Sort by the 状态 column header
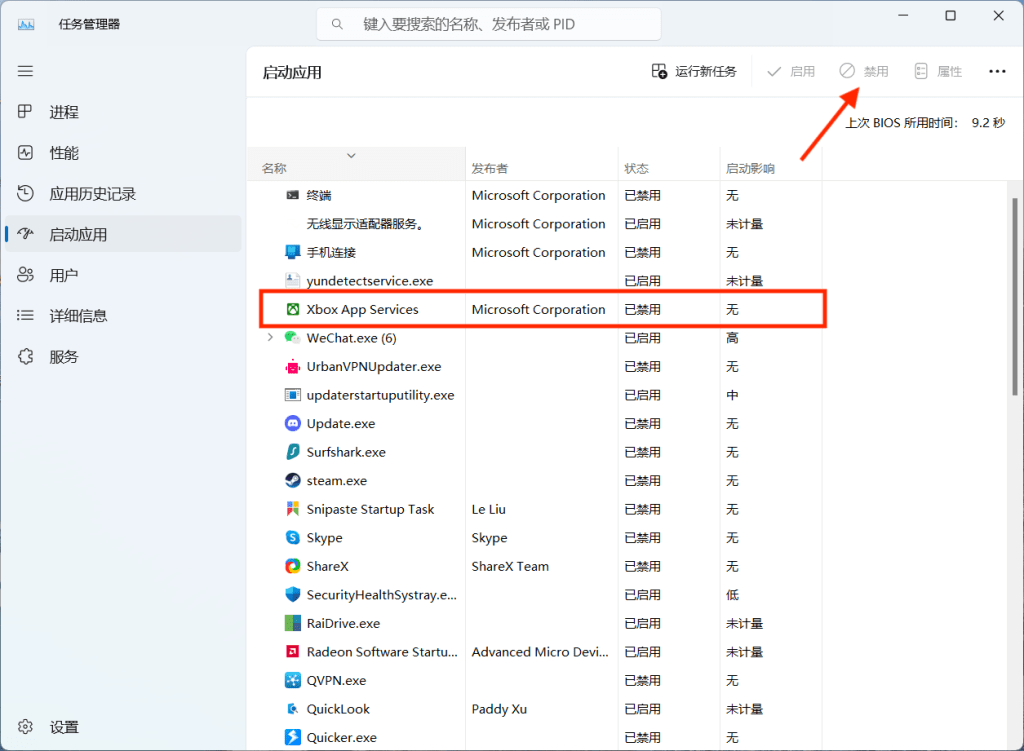 (669, 164)
